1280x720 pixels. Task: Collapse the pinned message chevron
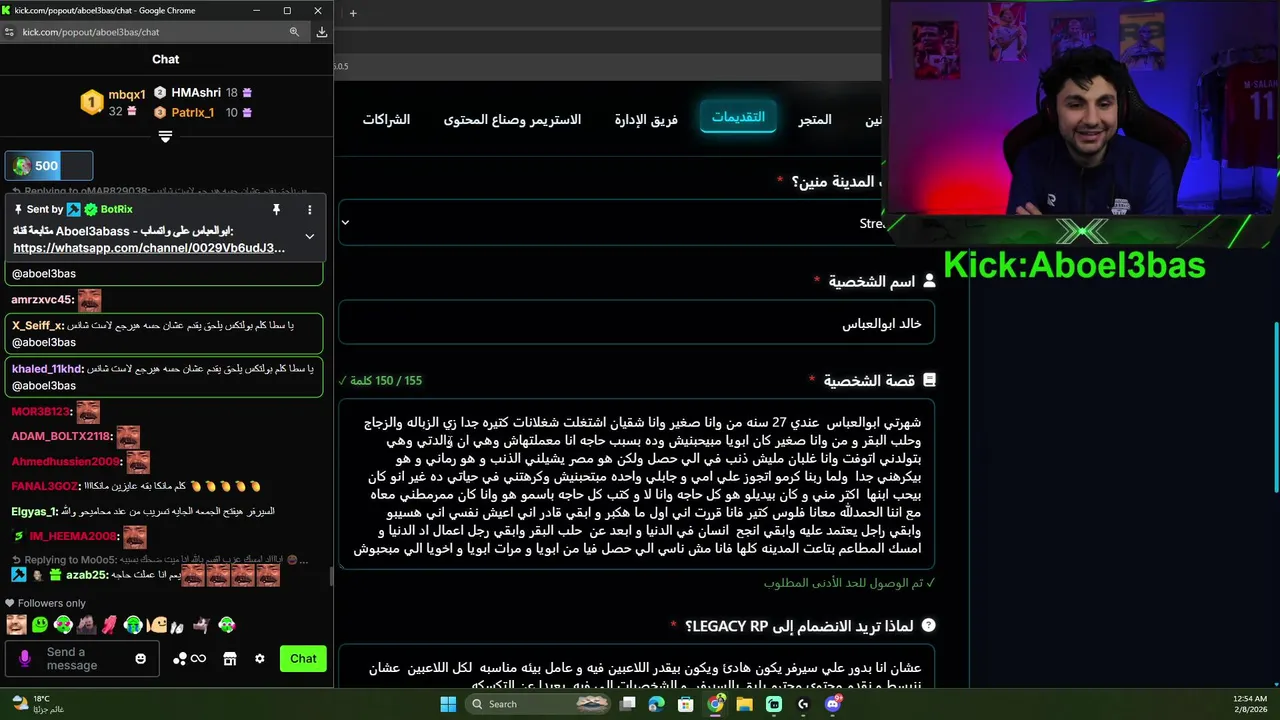pyautogui.click(x=309, y=237)
